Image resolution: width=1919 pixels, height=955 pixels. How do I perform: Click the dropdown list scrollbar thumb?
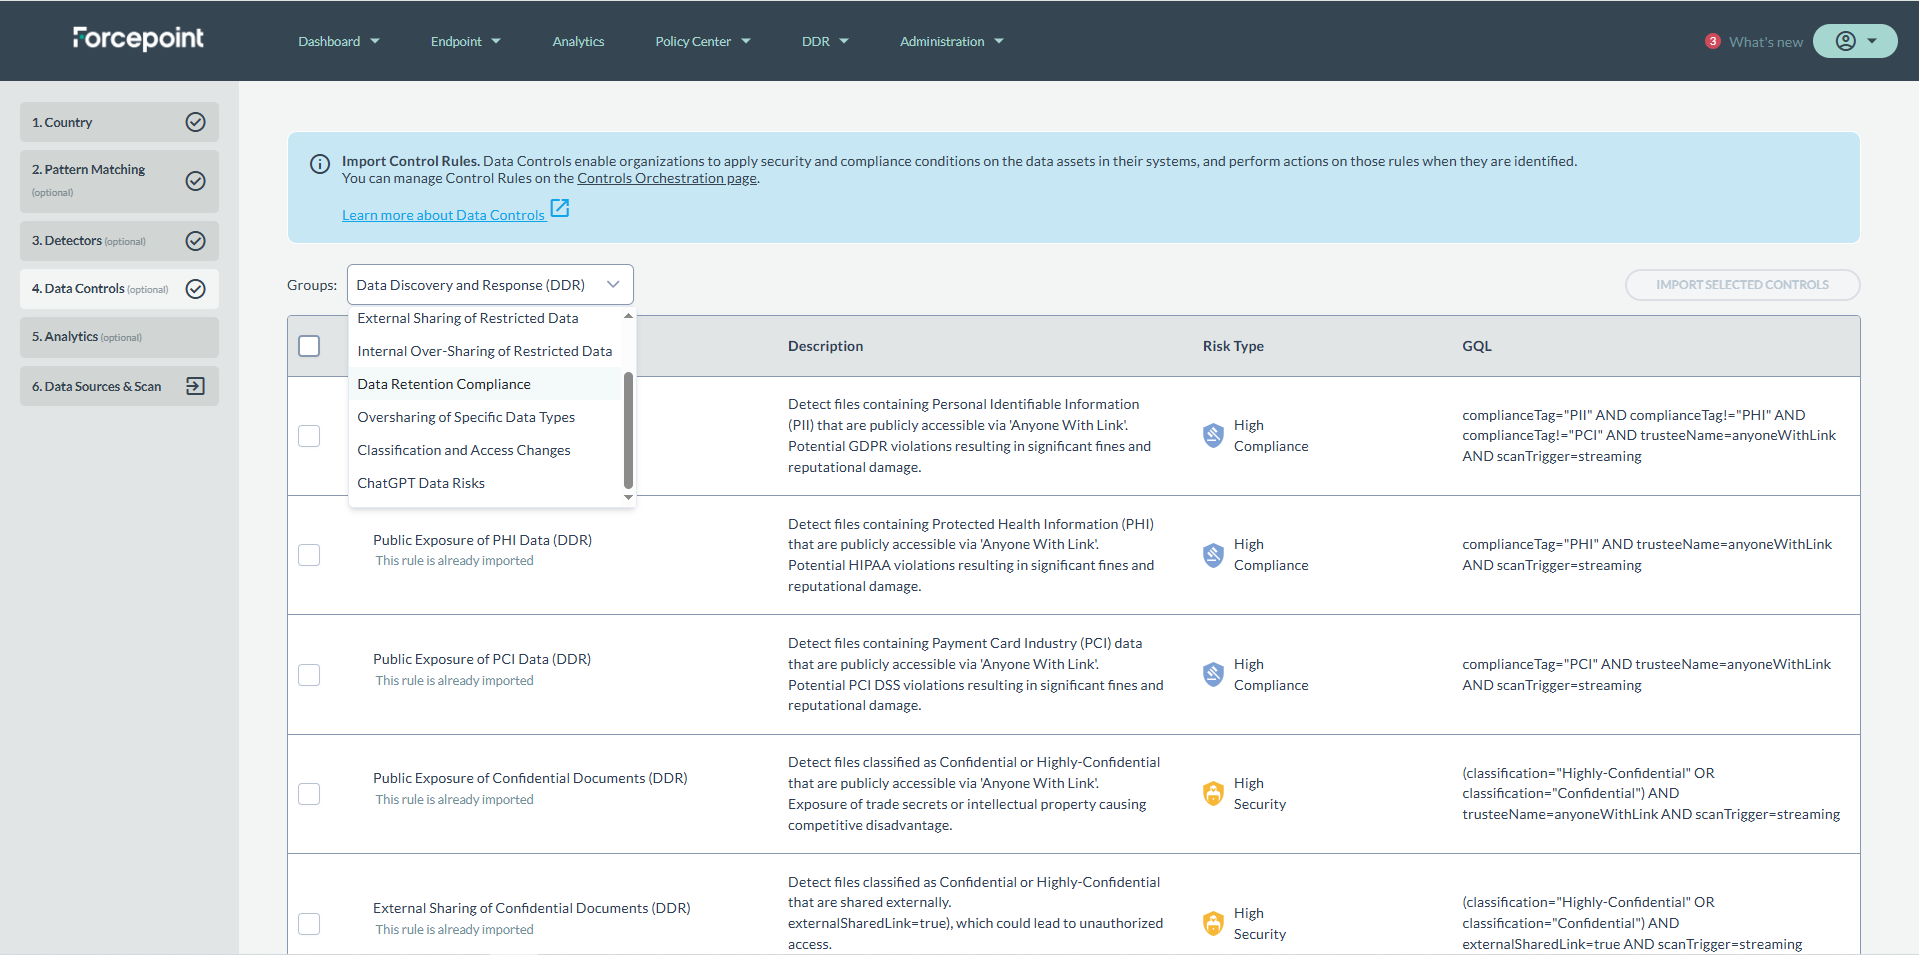(x=628, y=430)
